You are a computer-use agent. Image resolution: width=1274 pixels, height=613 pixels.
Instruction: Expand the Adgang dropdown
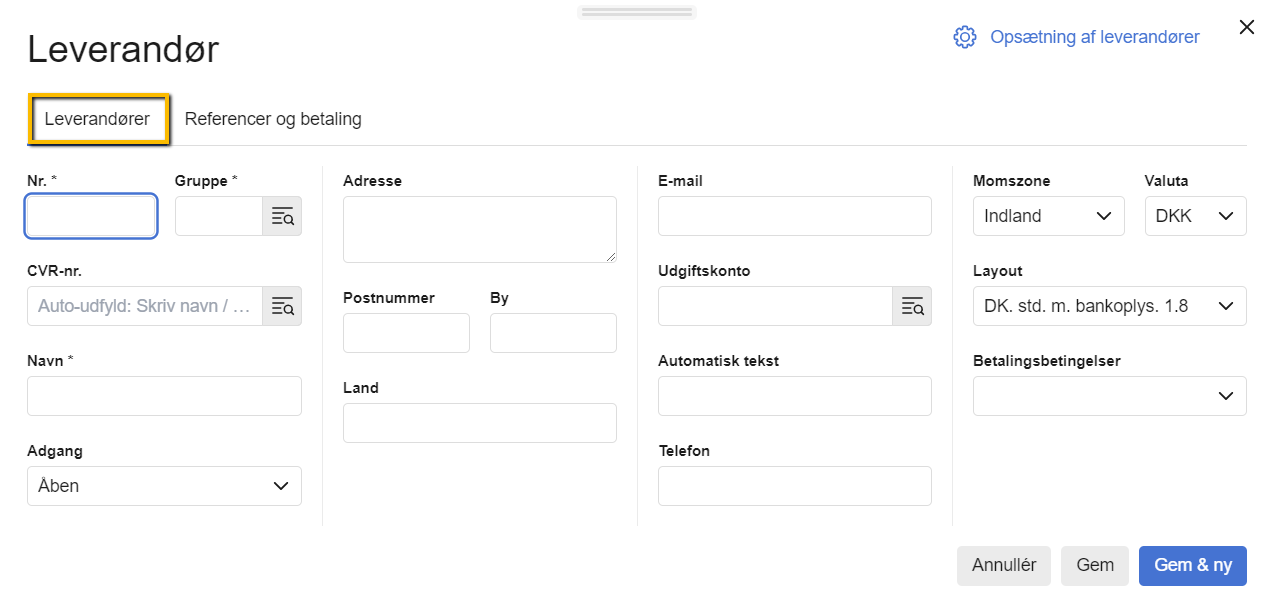[164, 486]
